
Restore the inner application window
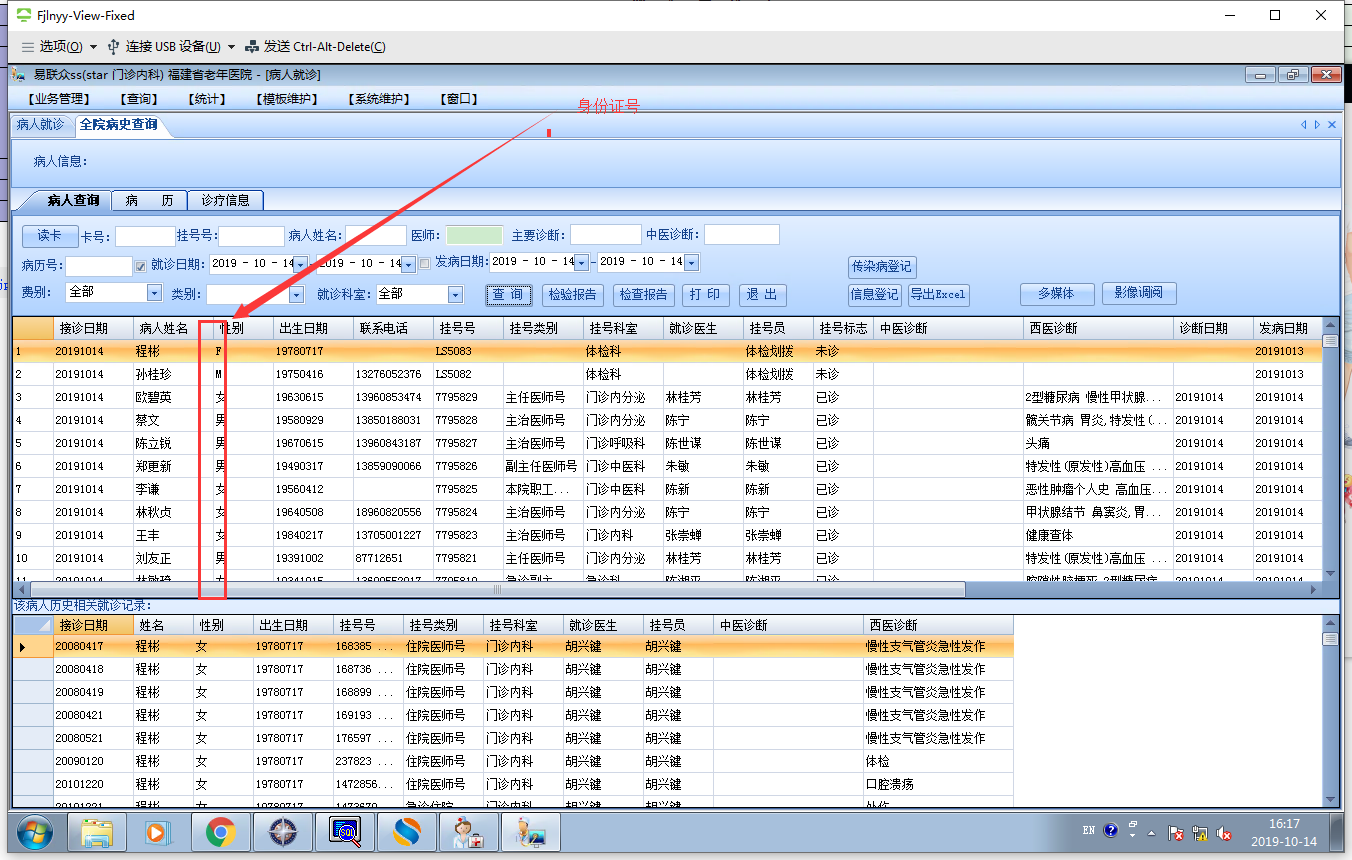coord(1293,75)
